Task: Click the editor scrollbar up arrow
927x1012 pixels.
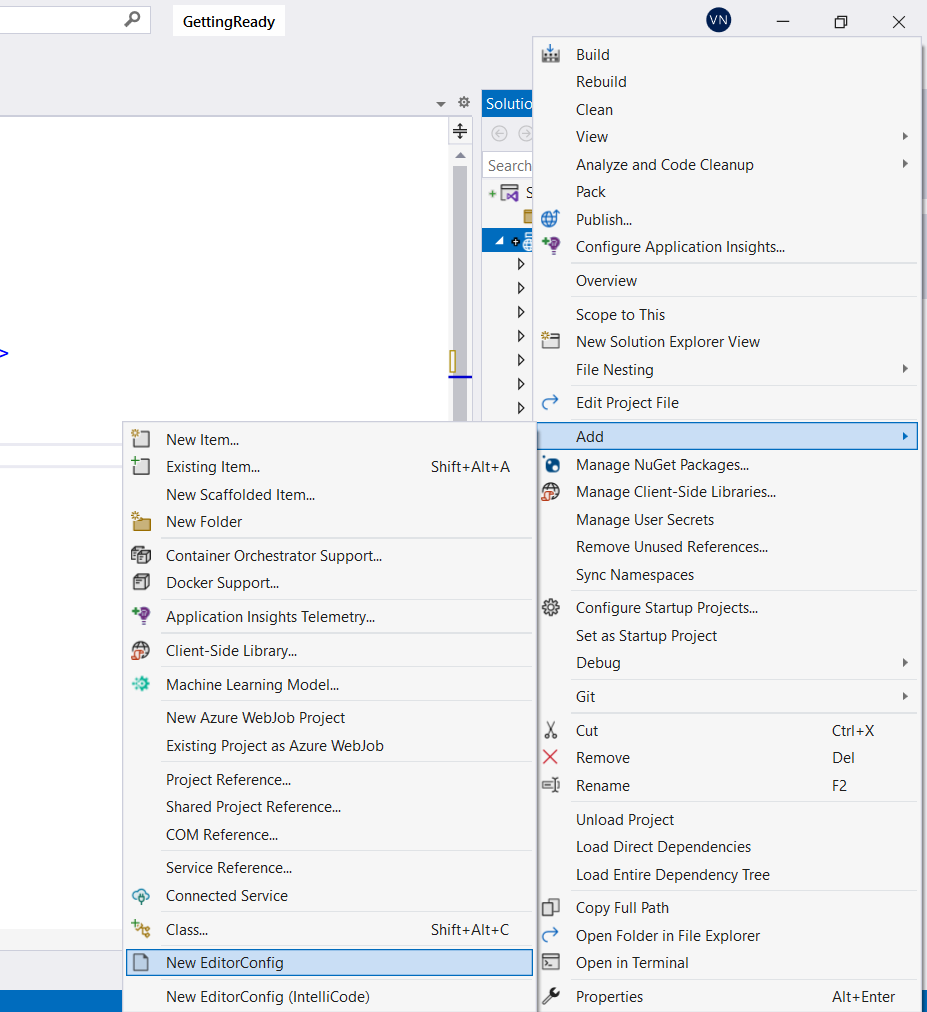Action: click(460, 155)
